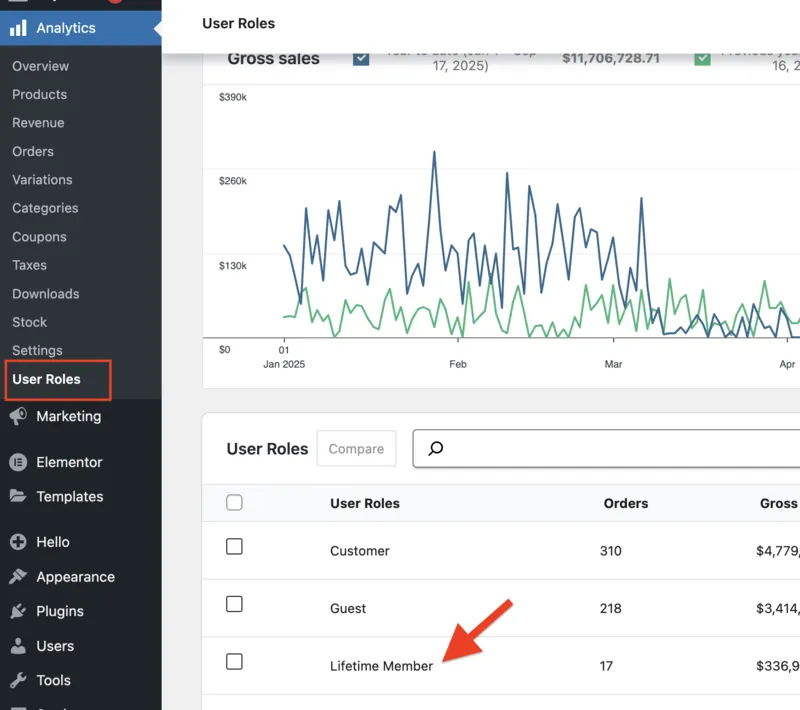This screenshot has width=800, height=710.
Task: Open Appearance via the paintbrush icon
Action: click(x=19, y=576)
